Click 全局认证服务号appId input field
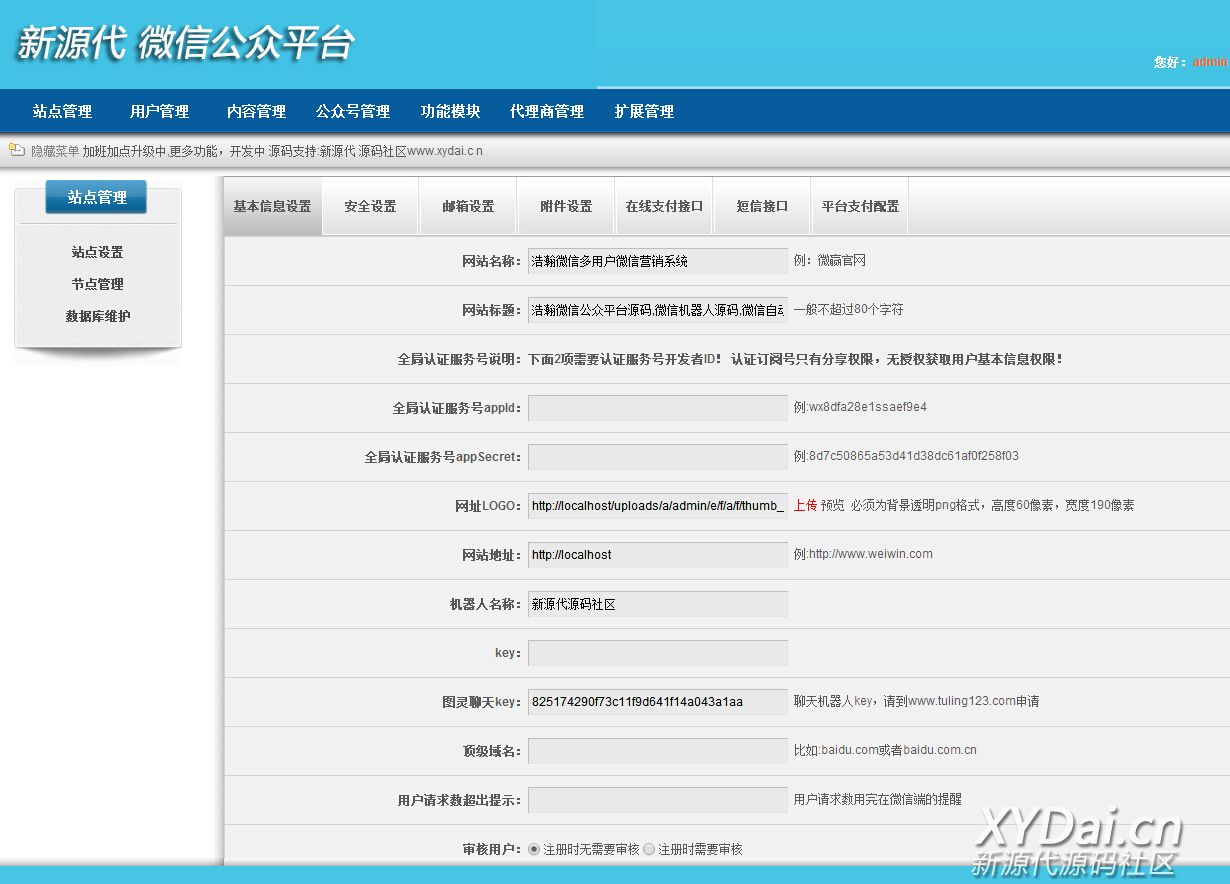This screenshot has width=1230, height=884. point(657,408)
